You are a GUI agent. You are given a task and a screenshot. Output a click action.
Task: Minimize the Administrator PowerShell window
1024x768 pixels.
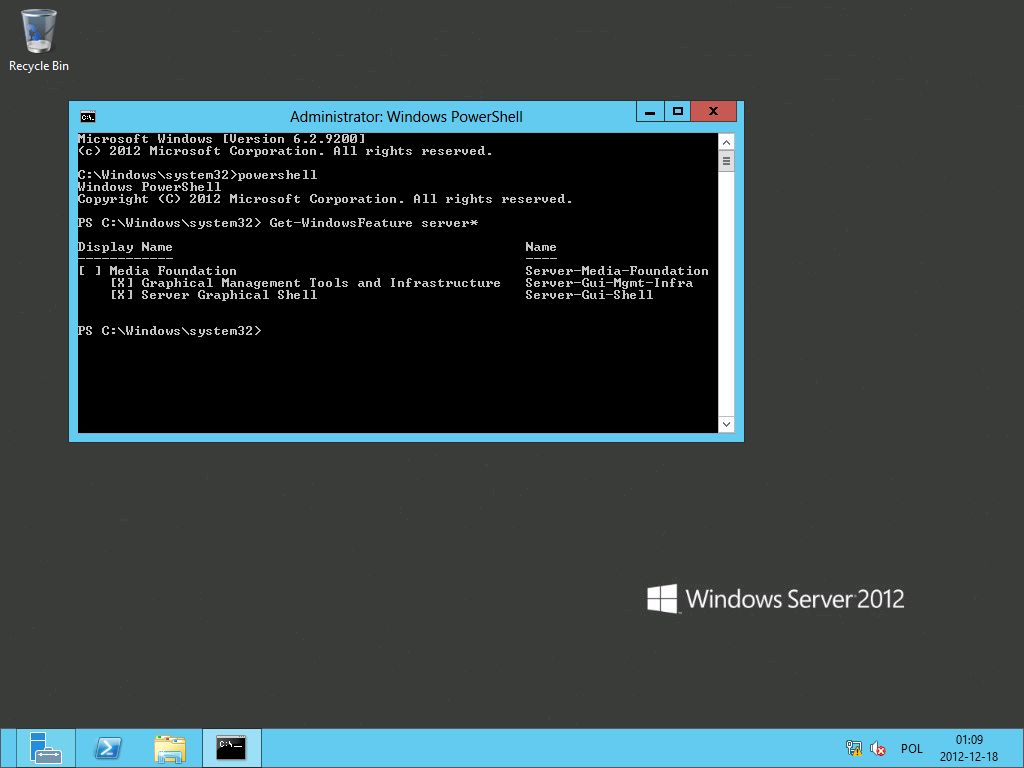[x=650, y=112]
